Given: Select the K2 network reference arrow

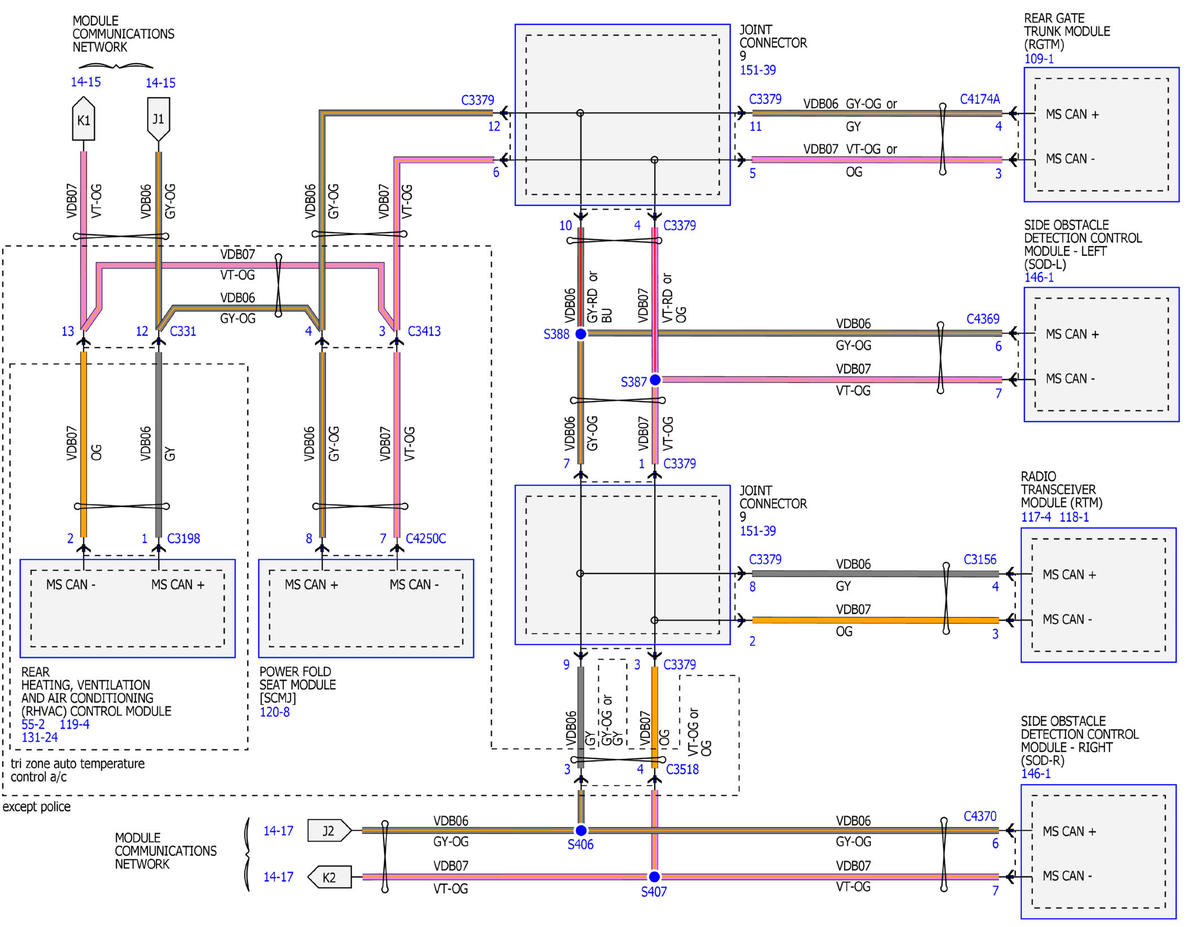Looking at the screenshot, I should coord(329,878).
